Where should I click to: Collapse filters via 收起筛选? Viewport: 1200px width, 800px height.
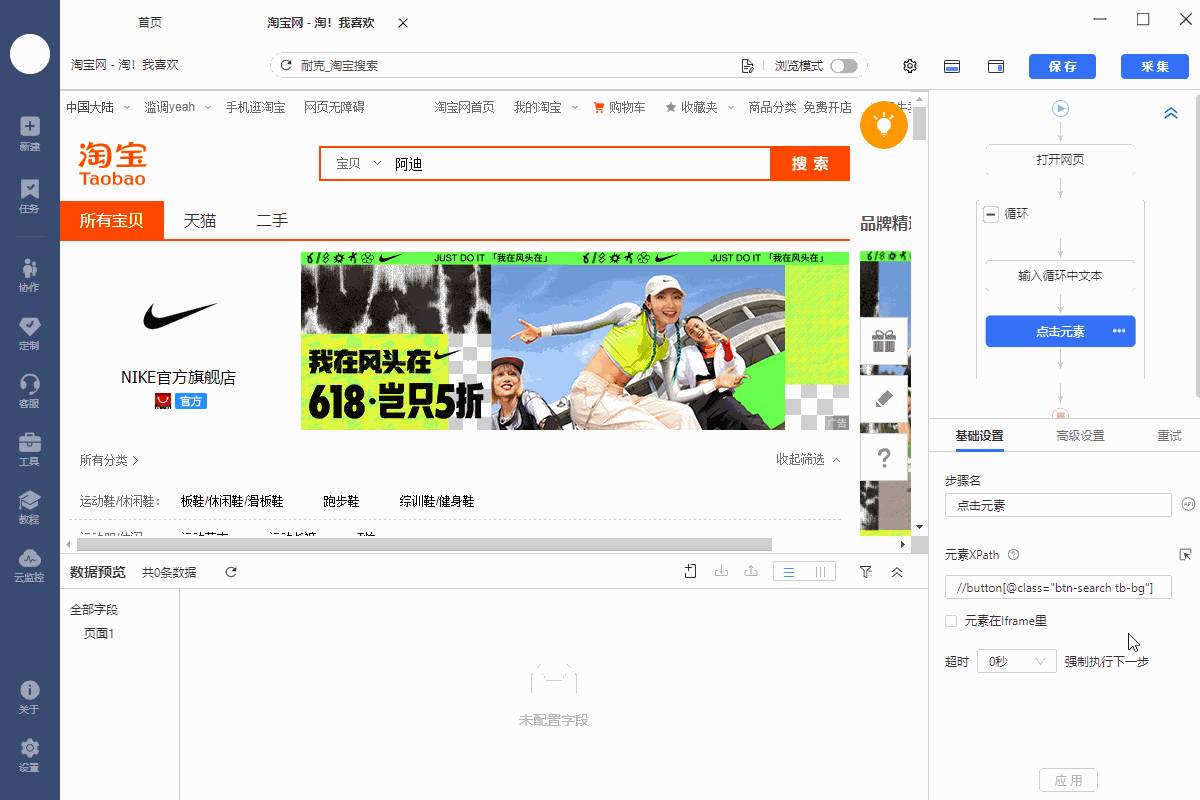[x=808, y=459]
